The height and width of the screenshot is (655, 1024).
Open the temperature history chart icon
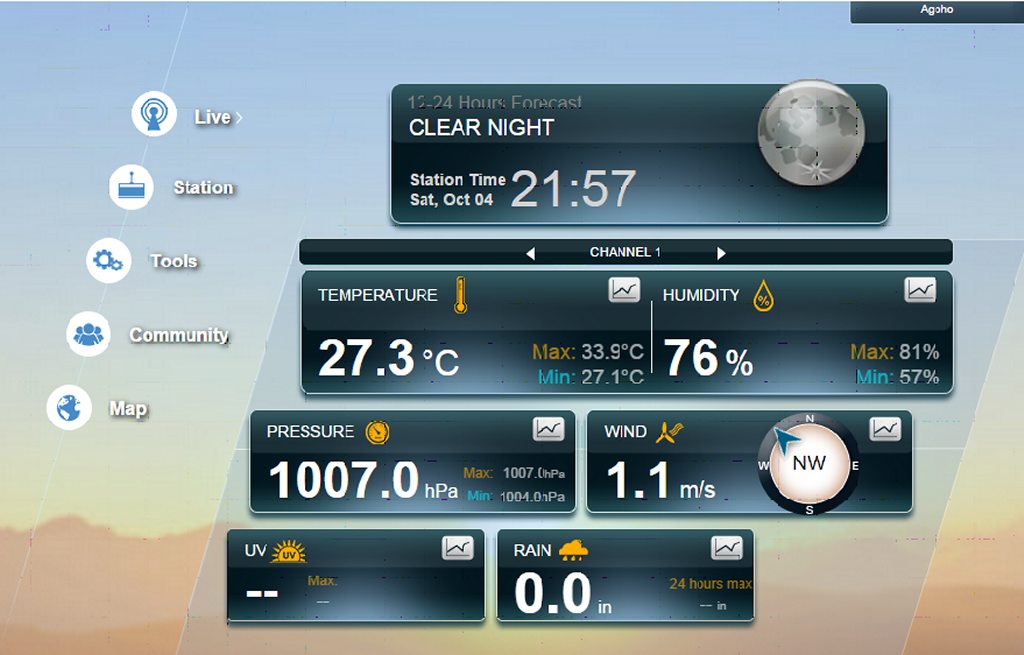[624, 291]
